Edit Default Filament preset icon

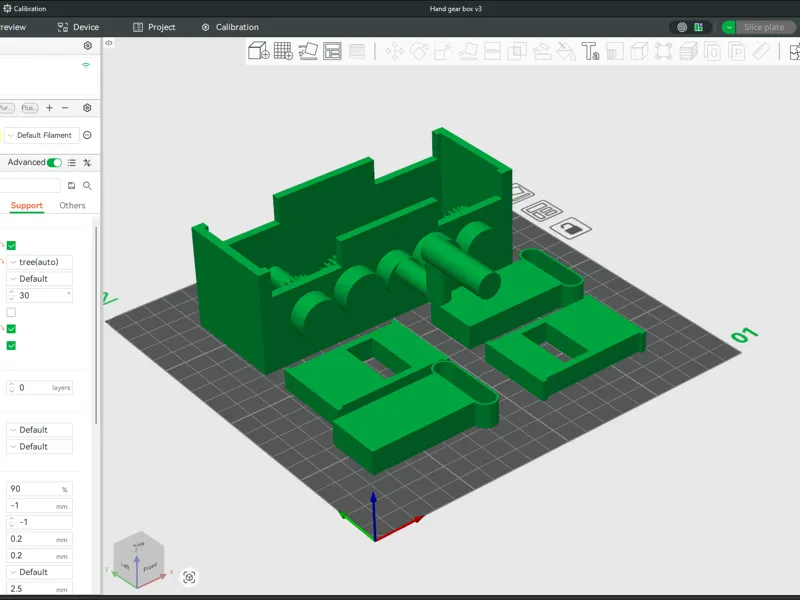click(x=87, y=135)
